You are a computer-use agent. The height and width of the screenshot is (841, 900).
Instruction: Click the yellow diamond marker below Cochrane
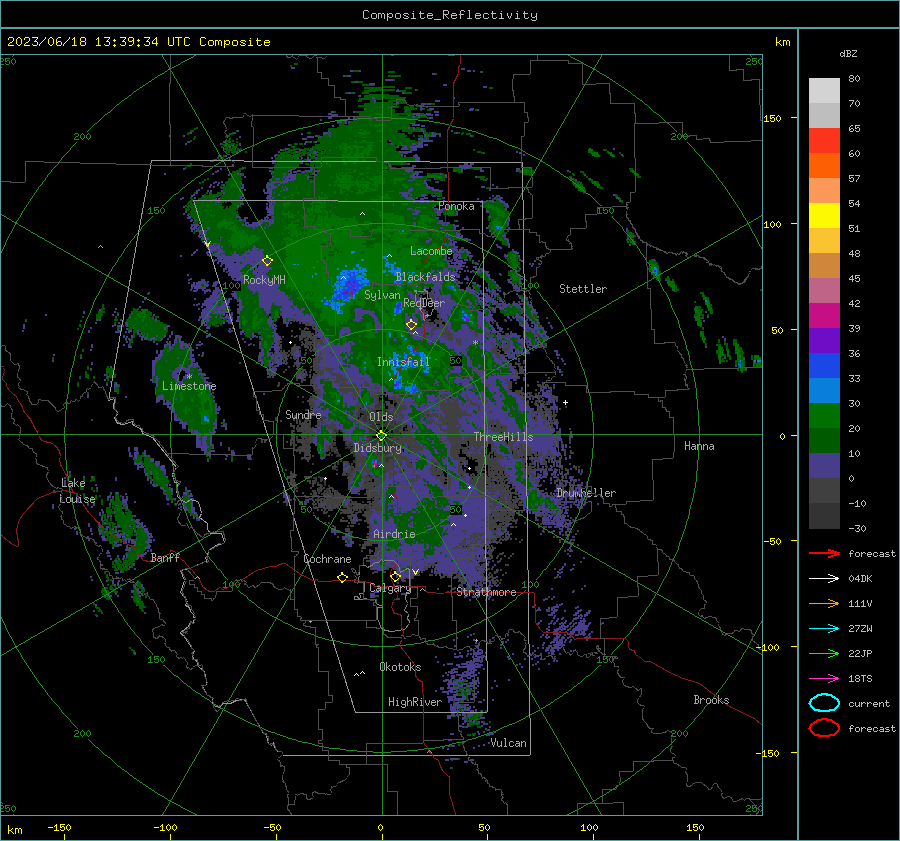click(x=342, y=577)
